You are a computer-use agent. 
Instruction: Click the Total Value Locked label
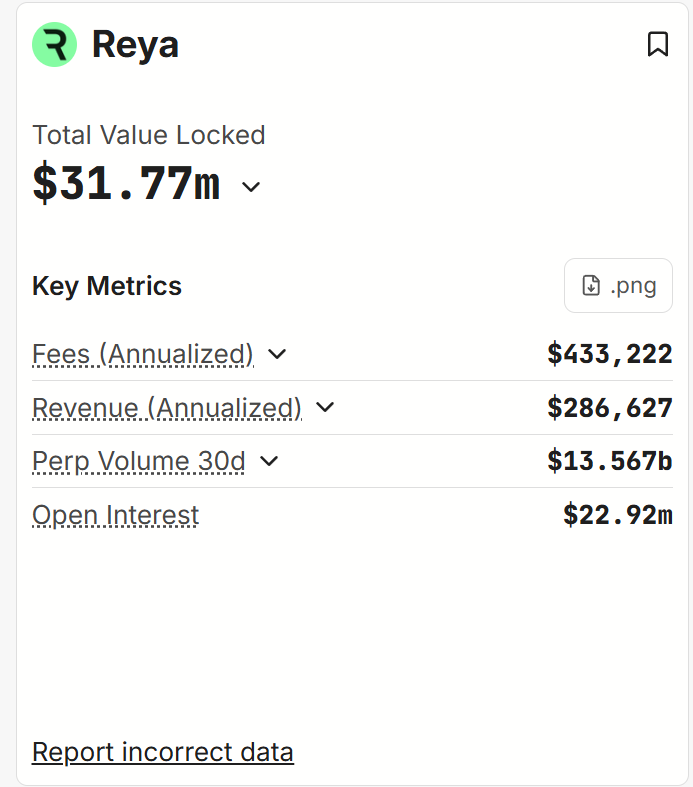[148, 135]
